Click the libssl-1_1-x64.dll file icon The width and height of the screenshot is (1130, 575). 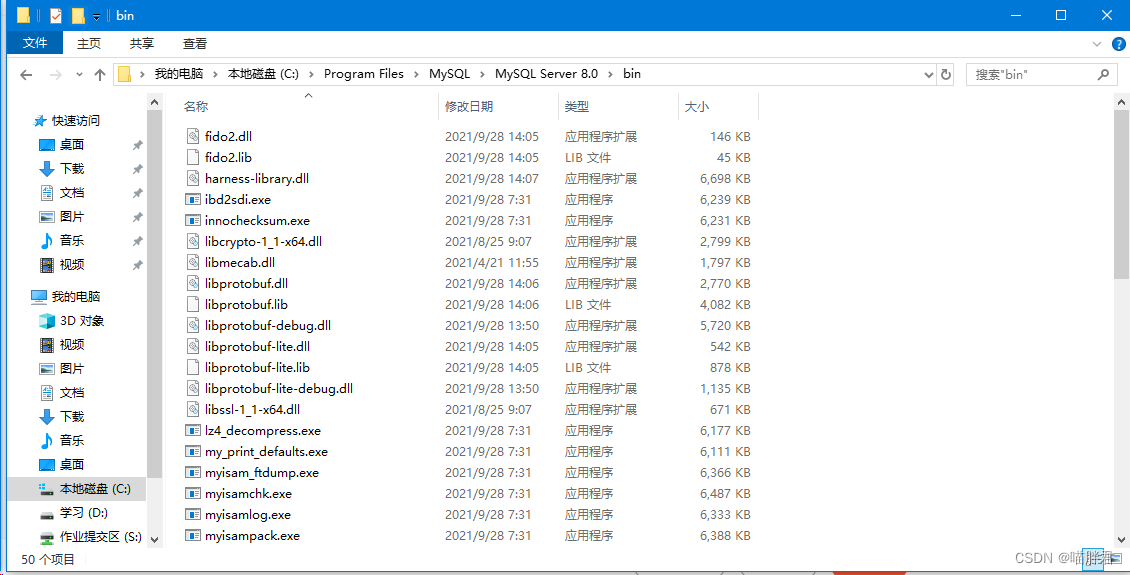(192, 410)
